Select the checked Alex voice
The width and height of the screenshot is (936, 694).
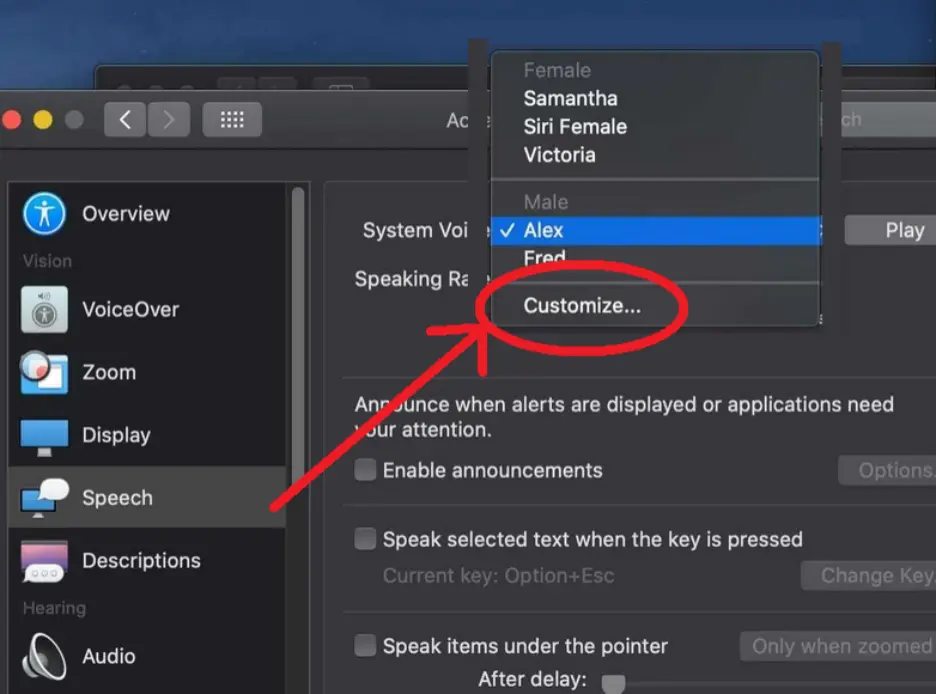coord(655,230)
